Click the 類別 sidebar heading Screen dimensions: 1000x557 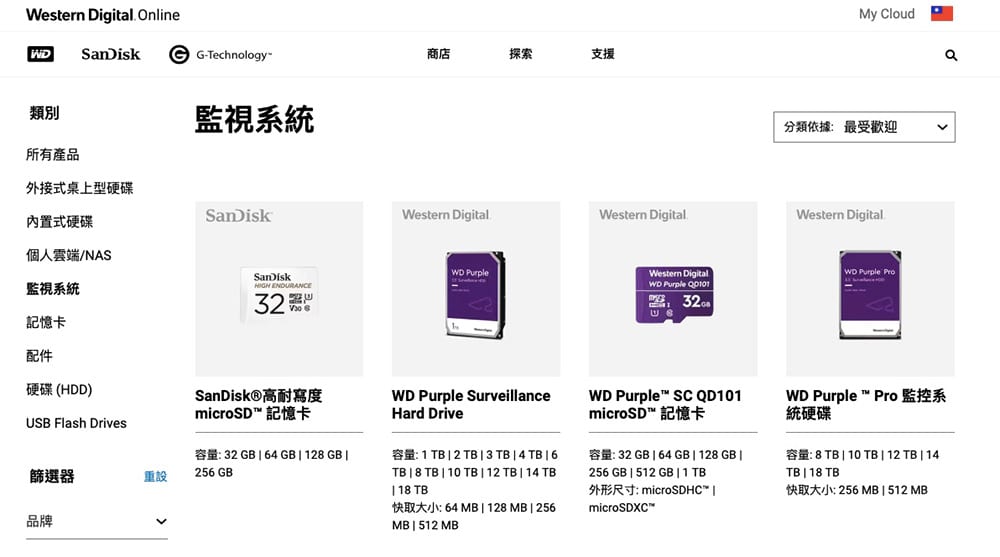pyautogui.click(x=44, y=114)
